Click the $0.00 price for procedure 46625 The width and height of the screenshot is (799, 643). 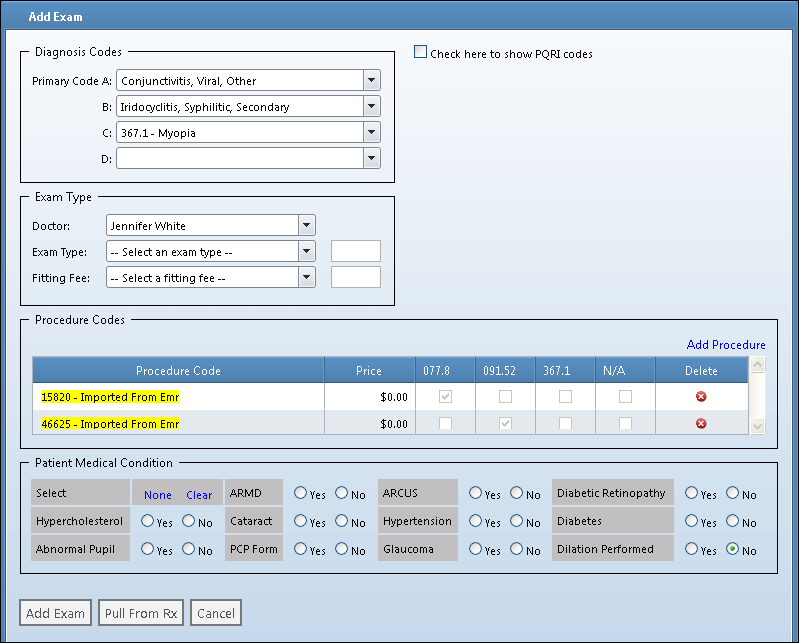394,424
